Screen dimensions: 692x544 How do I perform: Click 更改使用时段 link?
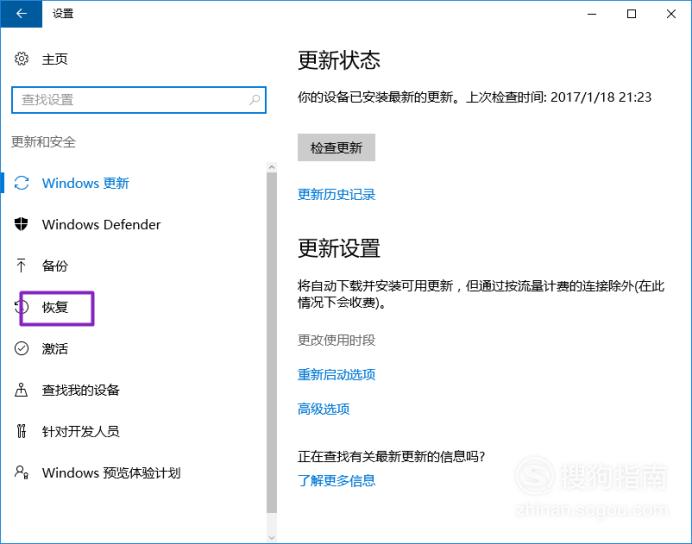(336, 340)
